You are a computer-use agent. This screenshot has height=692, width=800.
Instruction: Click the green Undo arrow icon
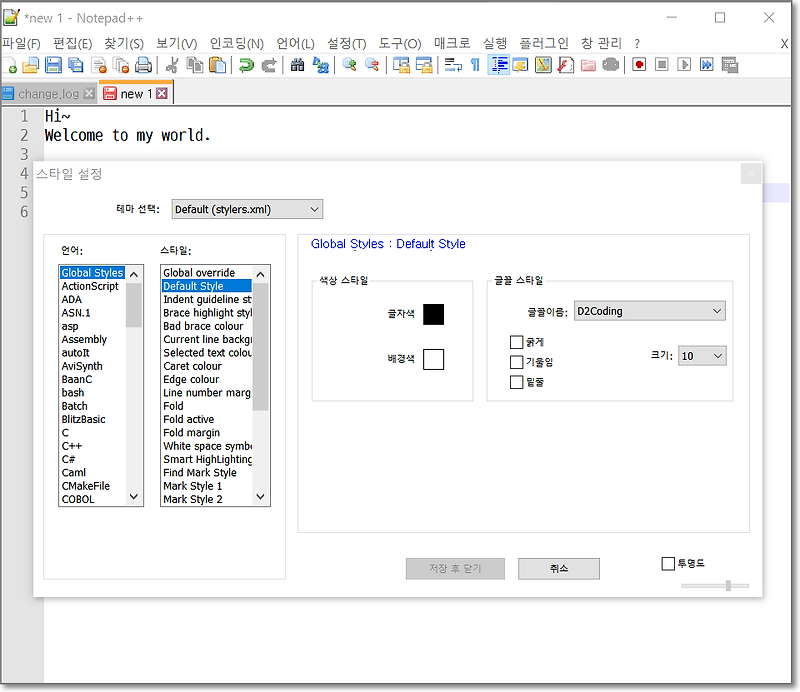tap(246, 65)
